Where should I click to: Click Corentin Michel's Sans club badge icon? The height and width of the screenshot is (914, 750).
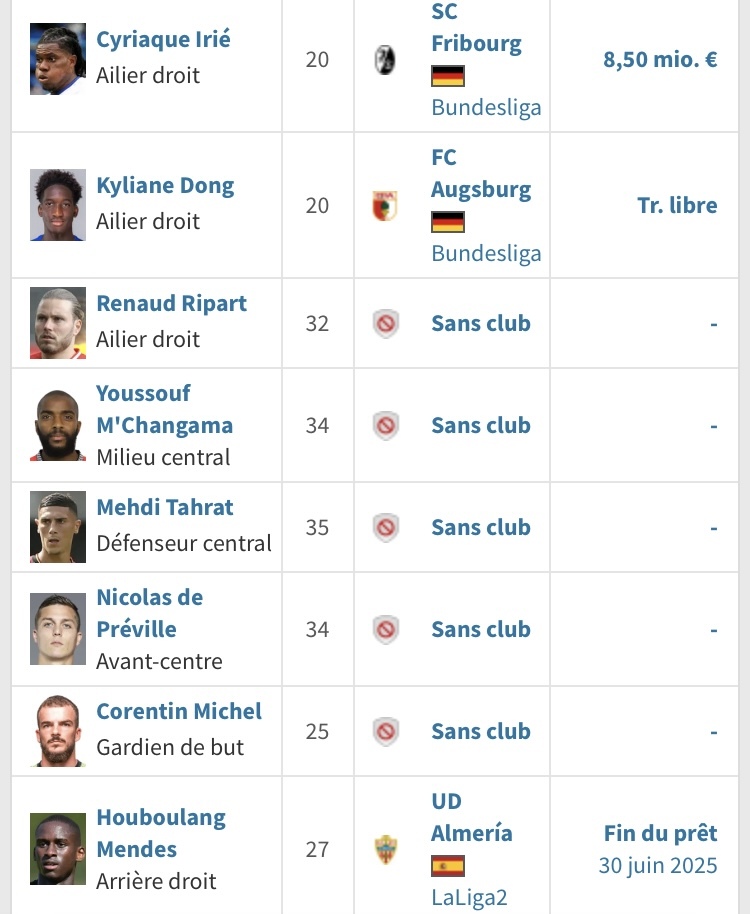[385, 732]
